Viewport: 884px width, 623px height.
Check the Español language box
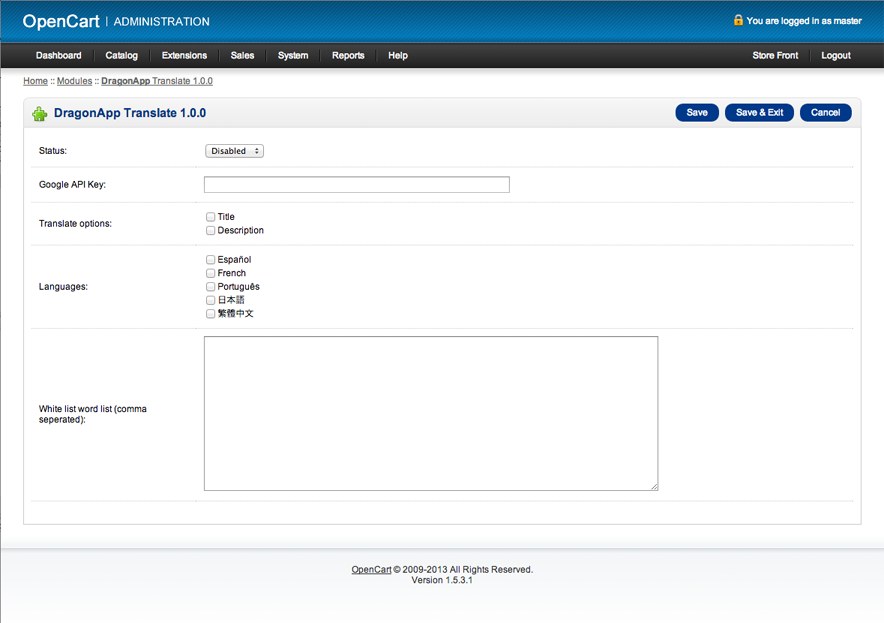(x=210, y=259)
